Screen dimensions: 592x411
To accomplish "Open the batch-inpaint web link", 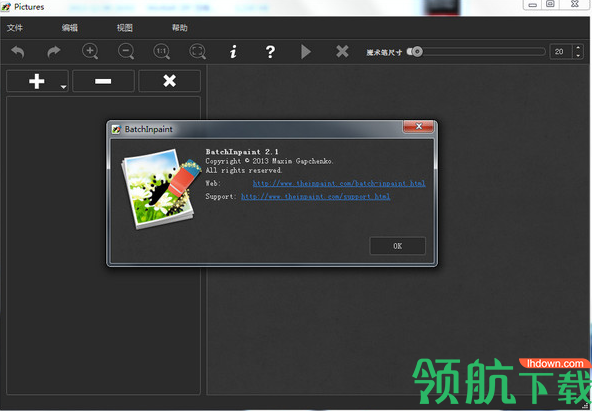I will (x=339, y=183).
